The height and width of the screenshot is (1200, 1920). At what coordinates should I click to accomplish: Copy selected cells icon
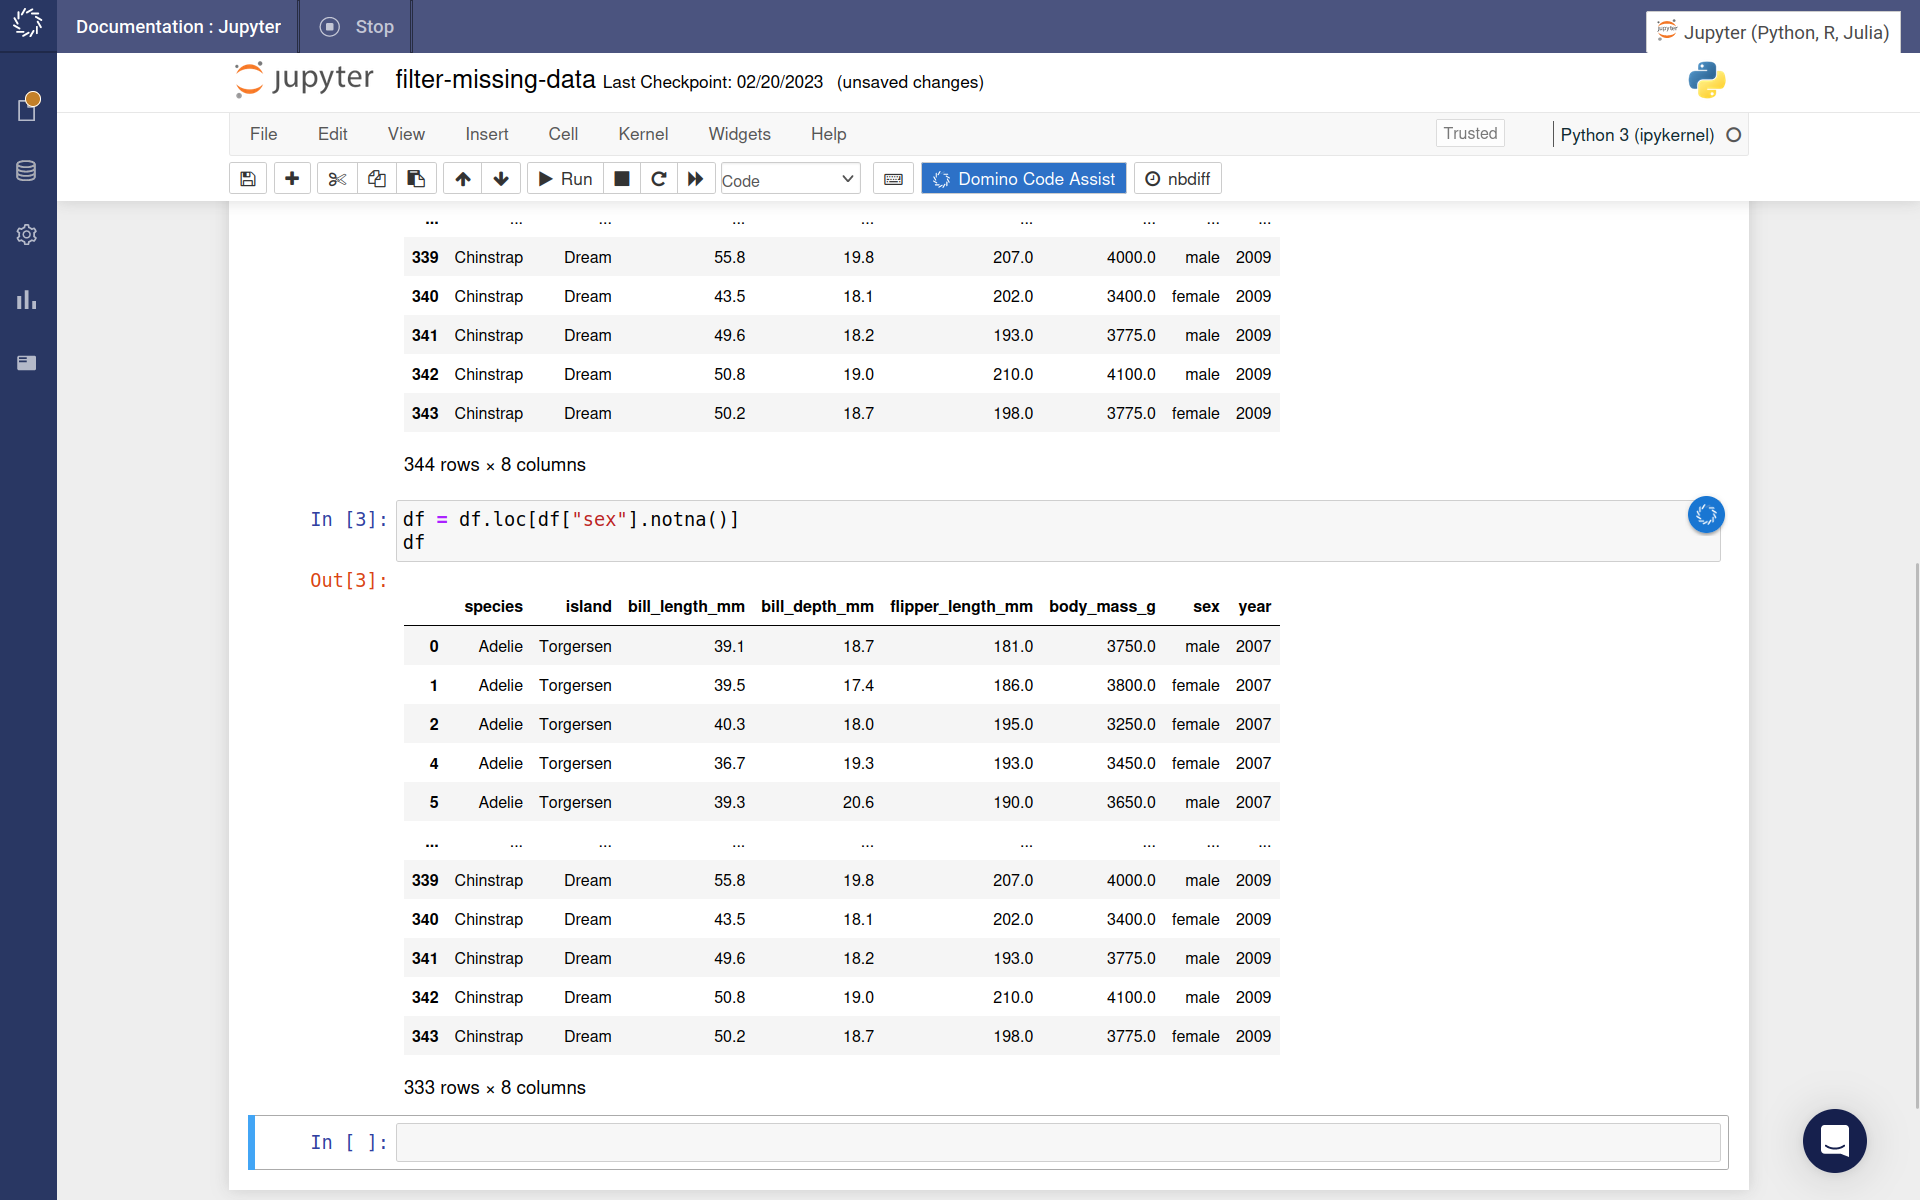[376, 179]
